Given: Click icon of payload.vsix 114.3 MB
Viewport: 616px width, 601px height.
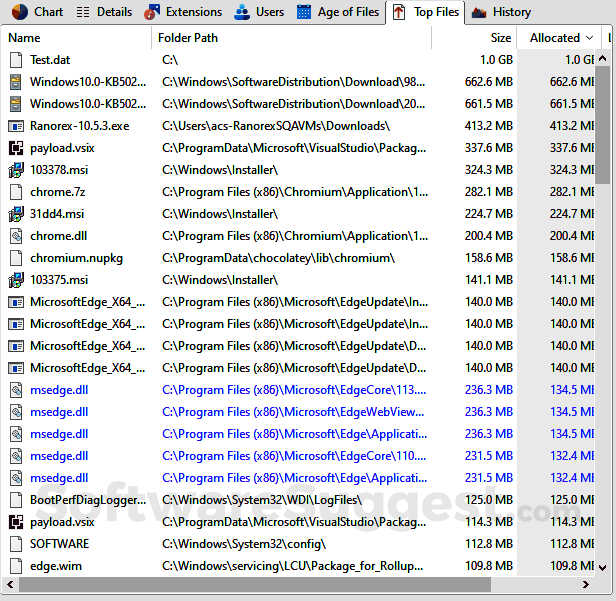Looking at the screenshot, I should click(x=16, y=522).
